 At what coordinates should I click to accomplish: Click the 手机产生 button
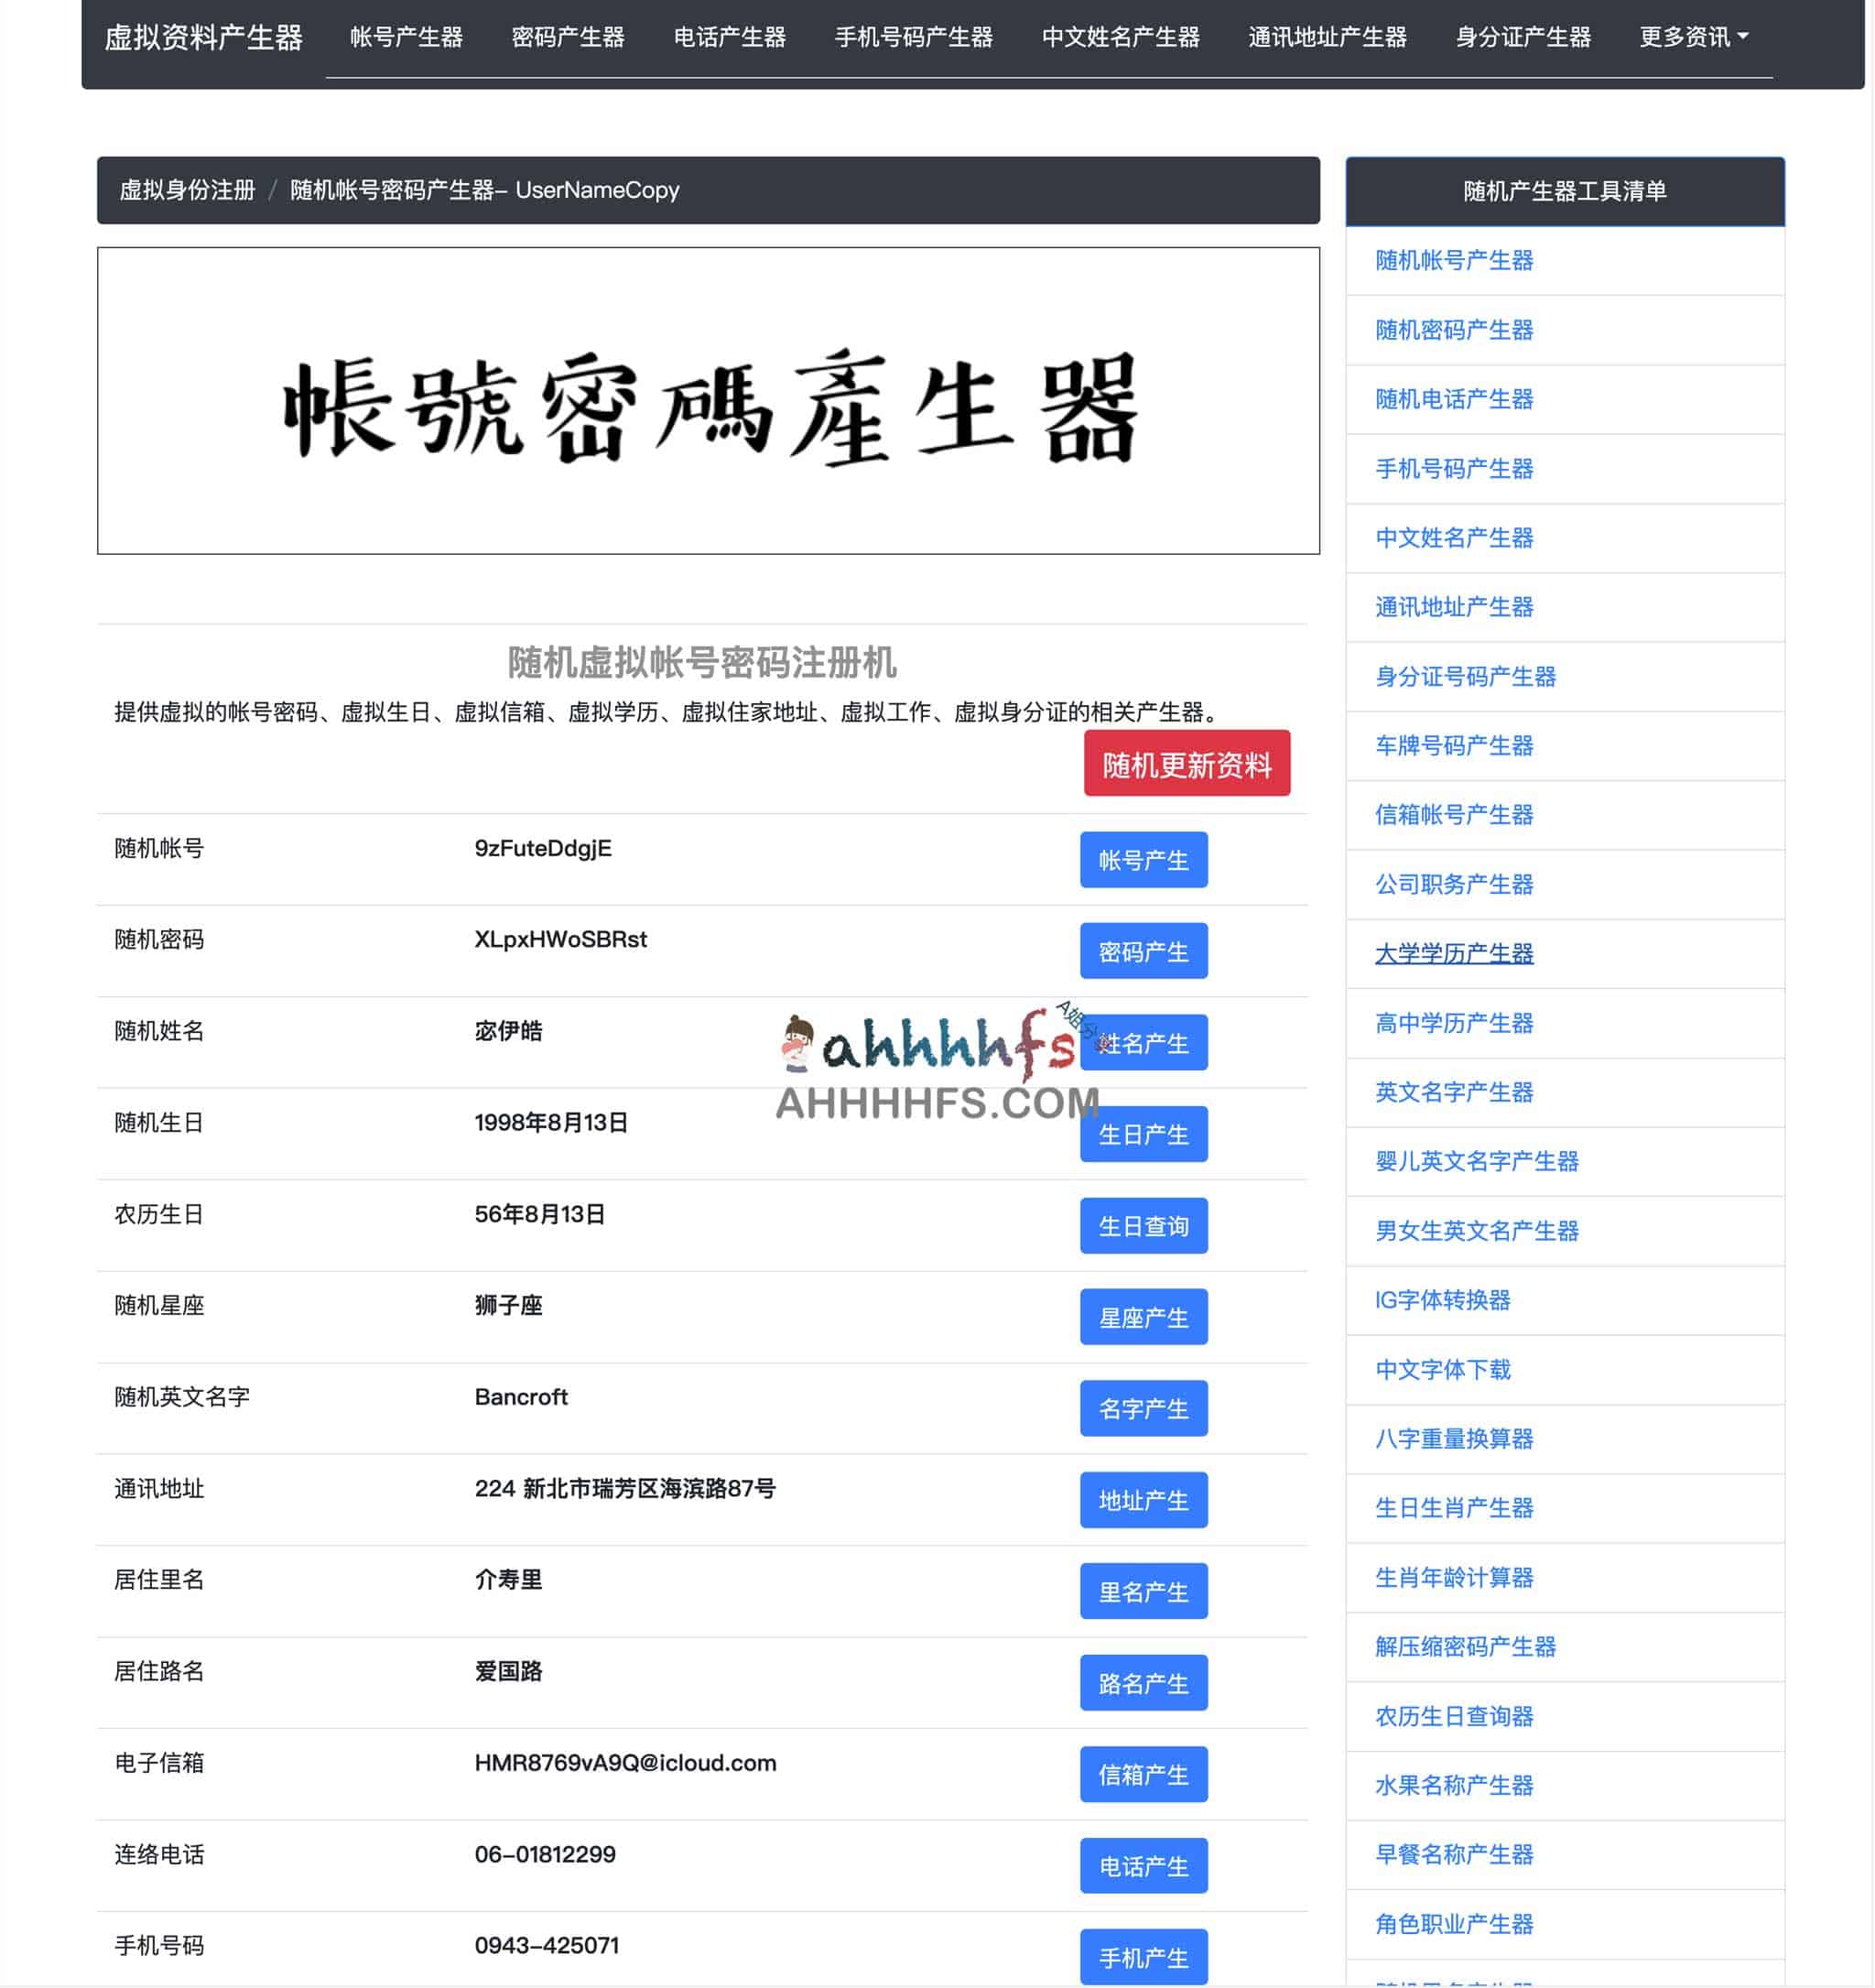pos(1143,1957)
